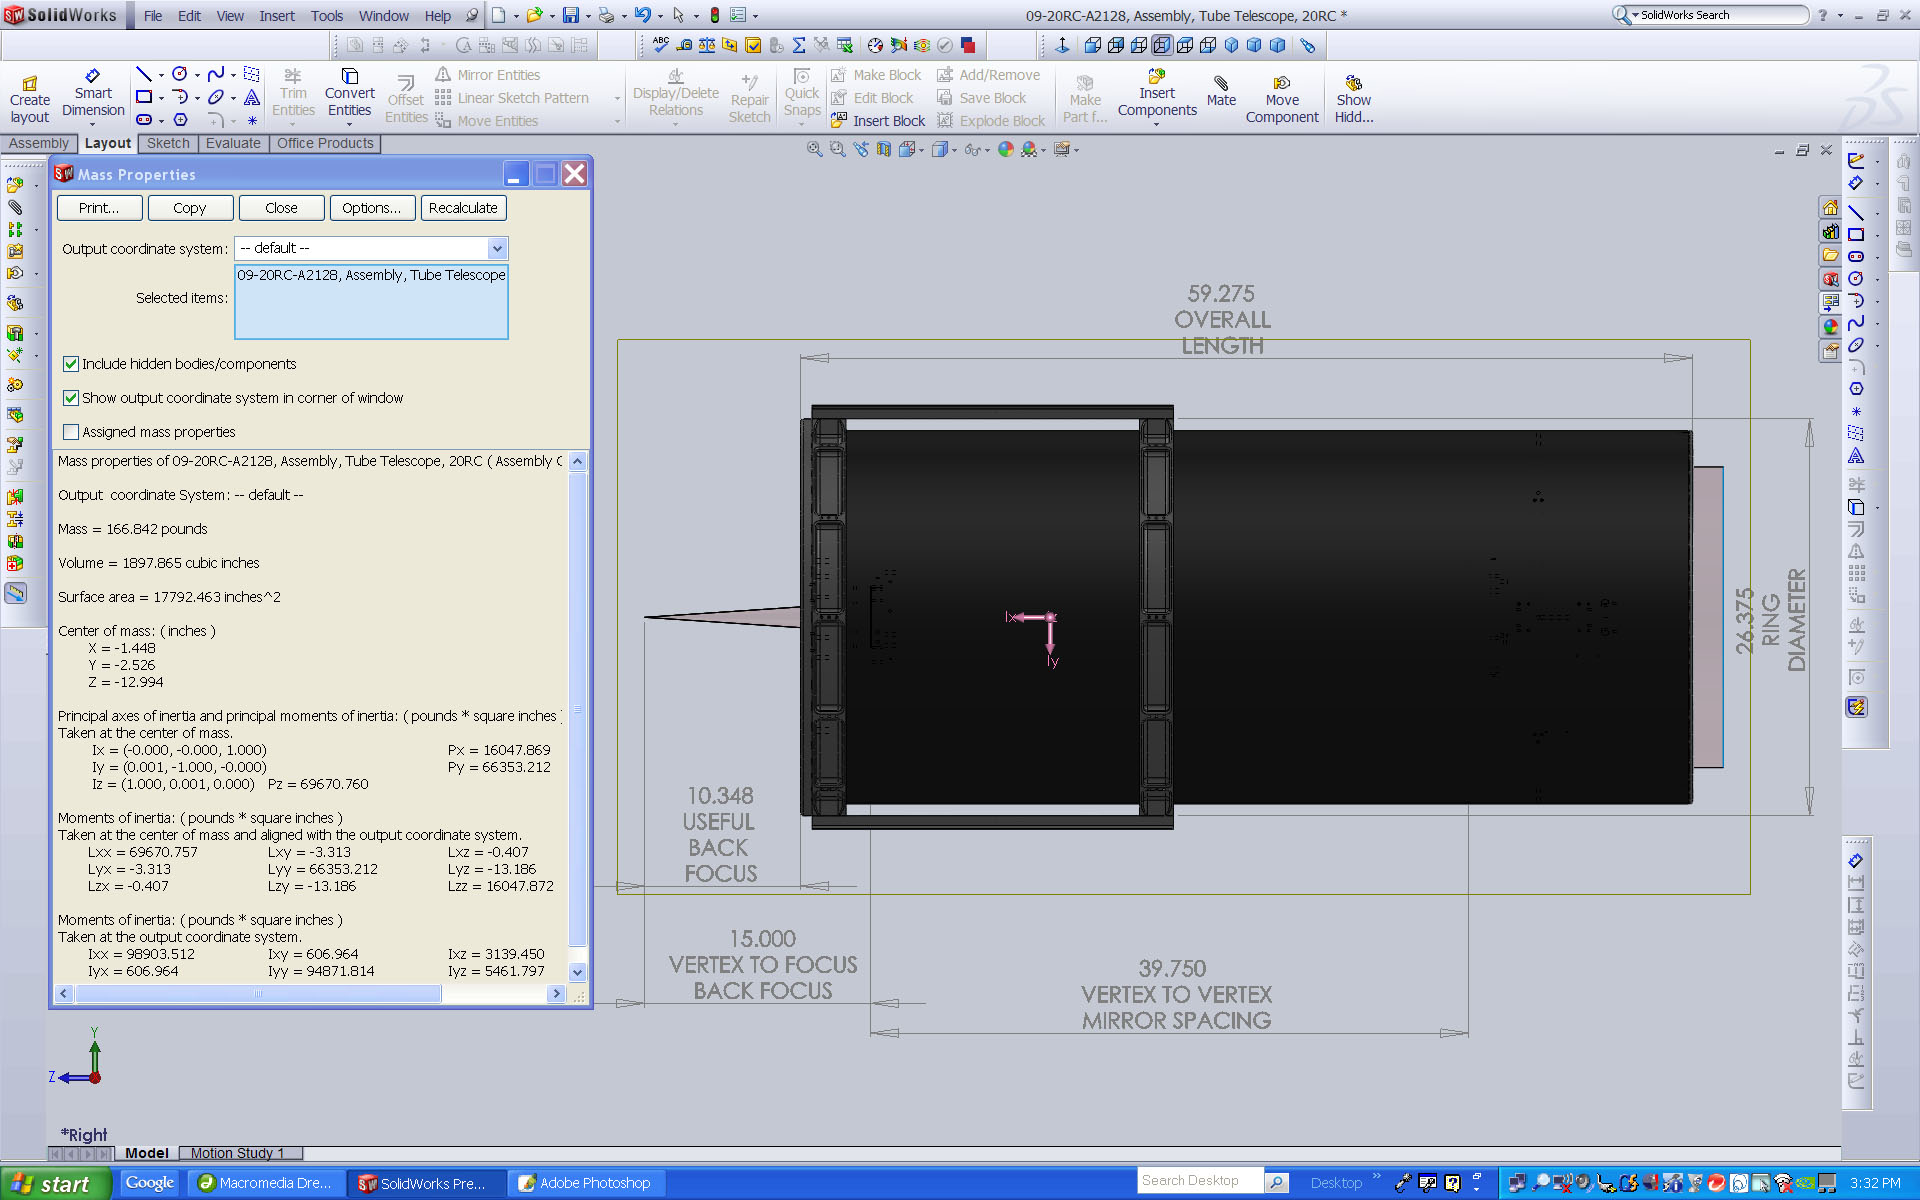Screen dimensions: 1920x1200
Task: Click the Mate tool
Action: (1221, 91)
